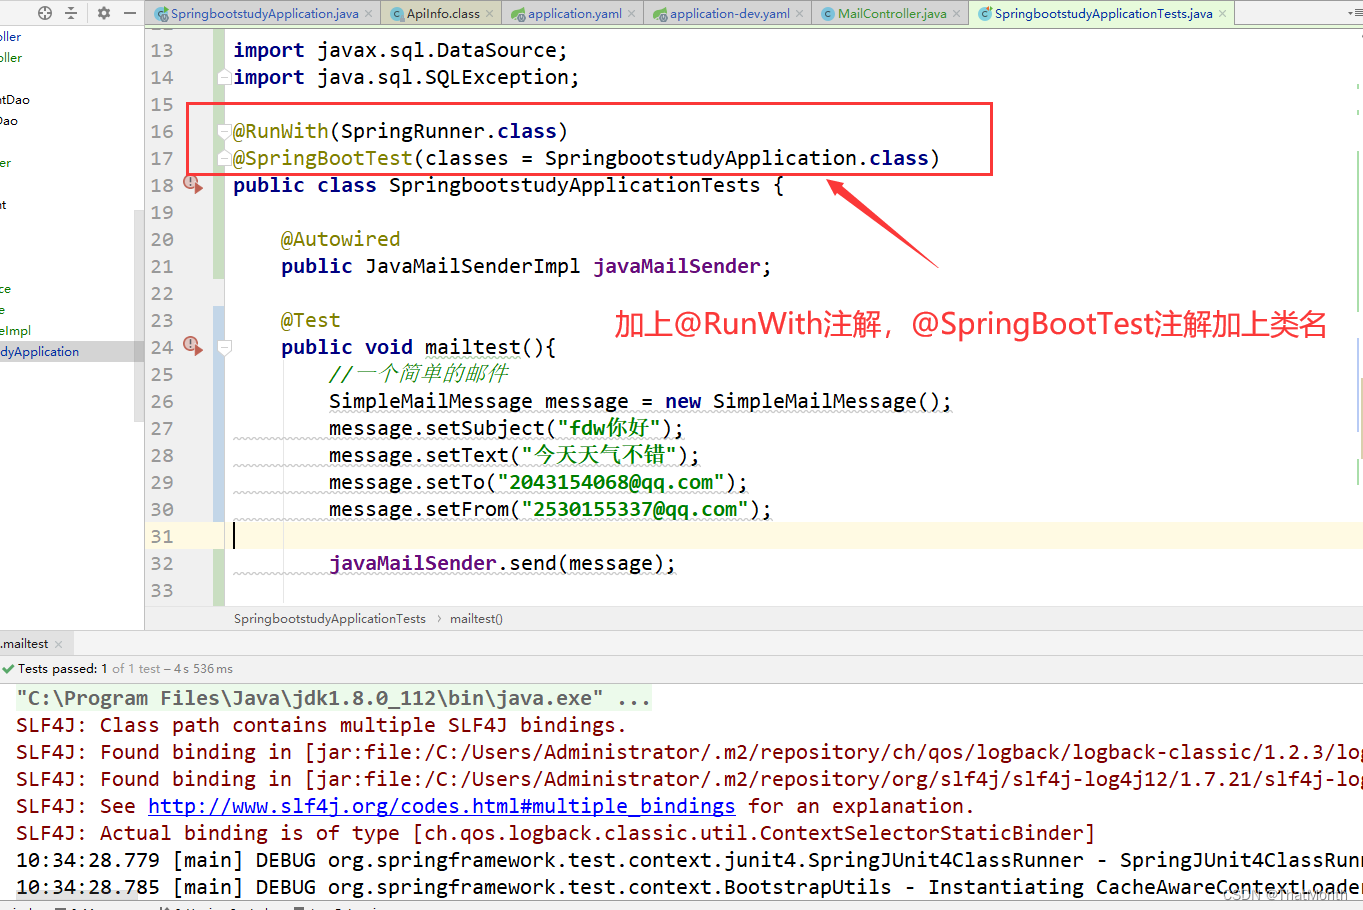Viewport: 1363px width, 910px height.
Task: Click SpringbootstudyApplicationTests.java tab icon
Action: [985, 14]
